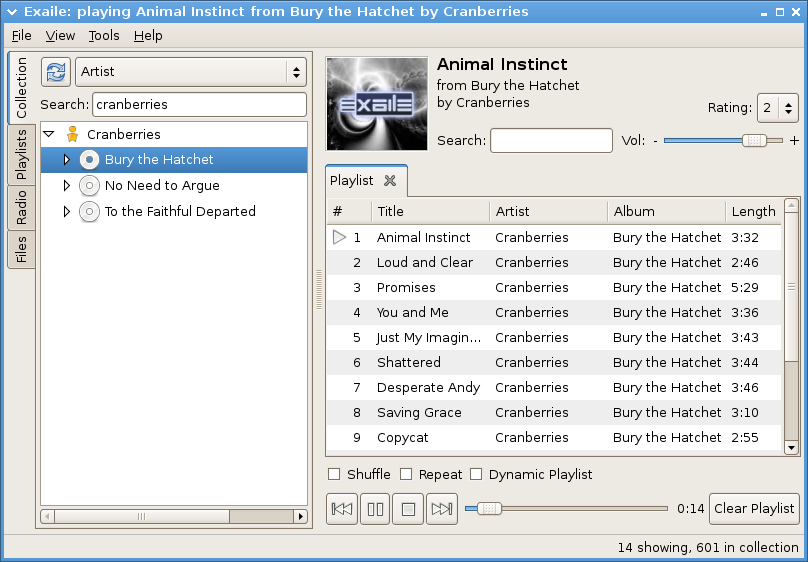Stop playback with the stop button
This screenshot has height=562, width=808.
point(408,509)
